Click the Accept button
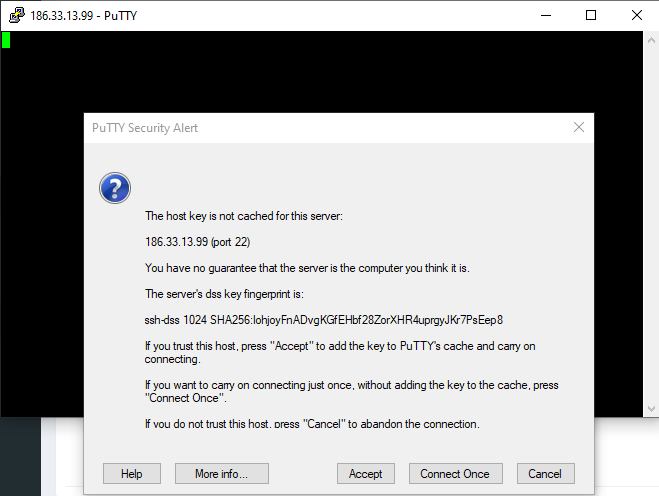Viewport: 659px width, 496px height. 366,474
